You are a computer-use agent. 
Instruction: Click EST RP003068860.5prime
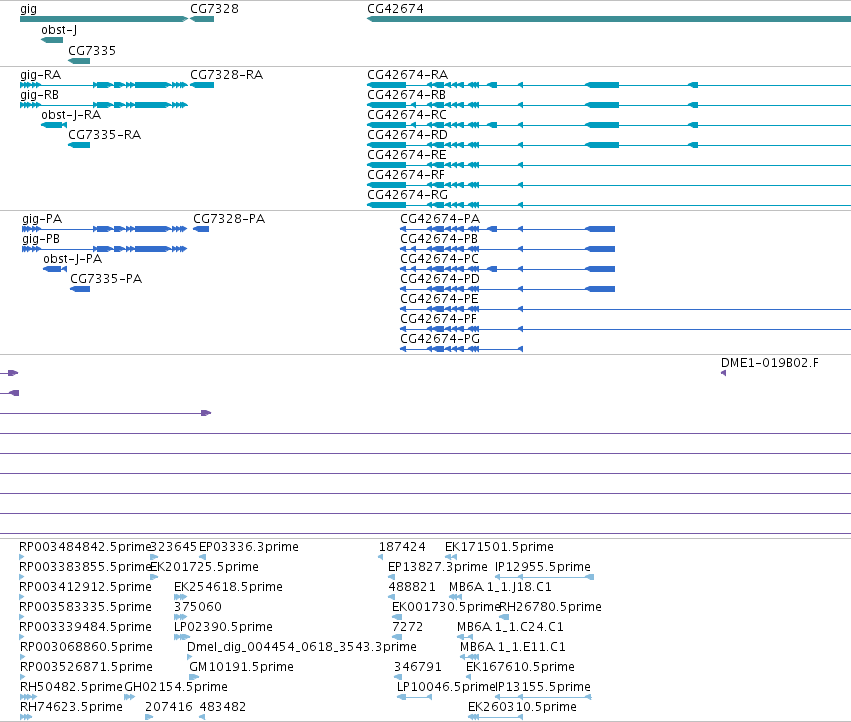[x=86, y=647]
